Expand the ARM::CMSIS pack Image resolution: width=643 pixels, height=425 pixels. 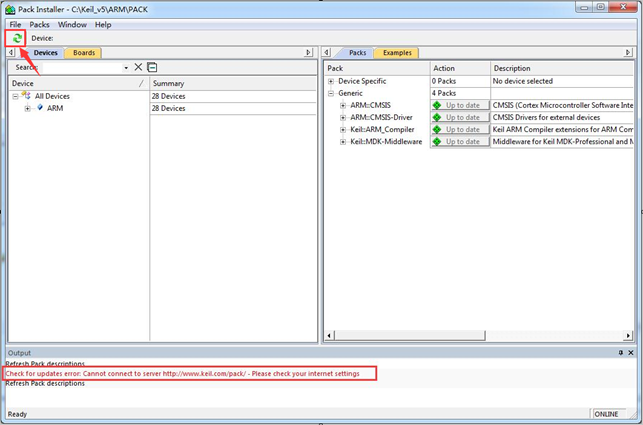point(343,106)
